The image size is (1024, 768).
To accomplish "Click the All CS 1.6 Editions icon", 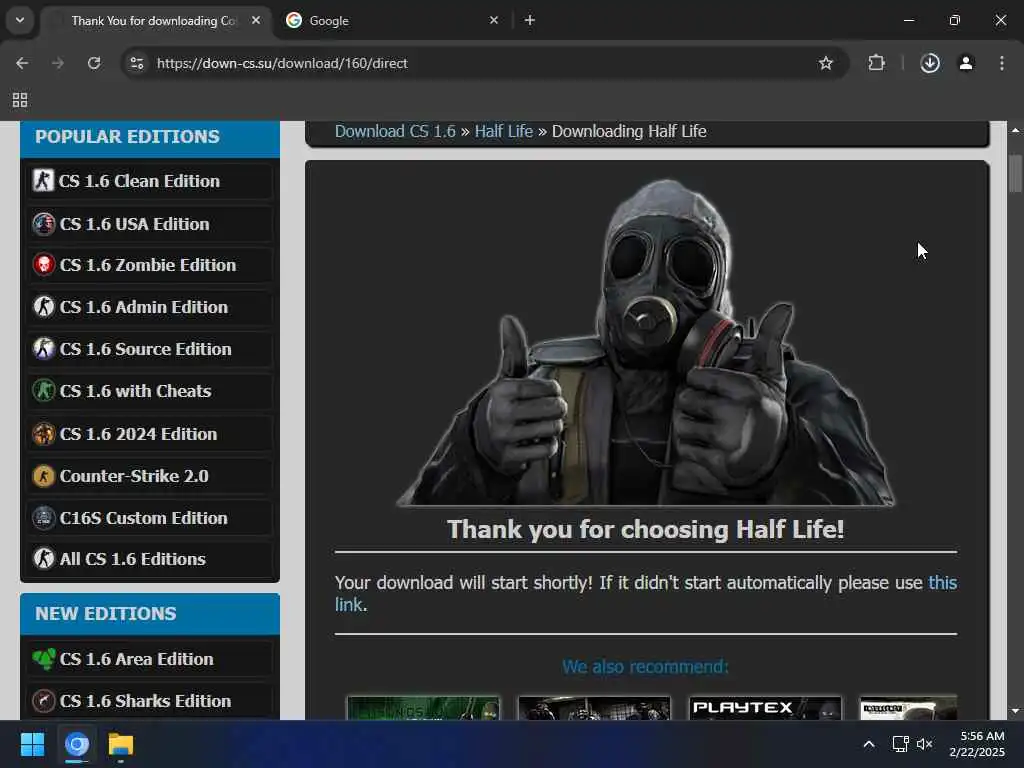I will (44, 559).
